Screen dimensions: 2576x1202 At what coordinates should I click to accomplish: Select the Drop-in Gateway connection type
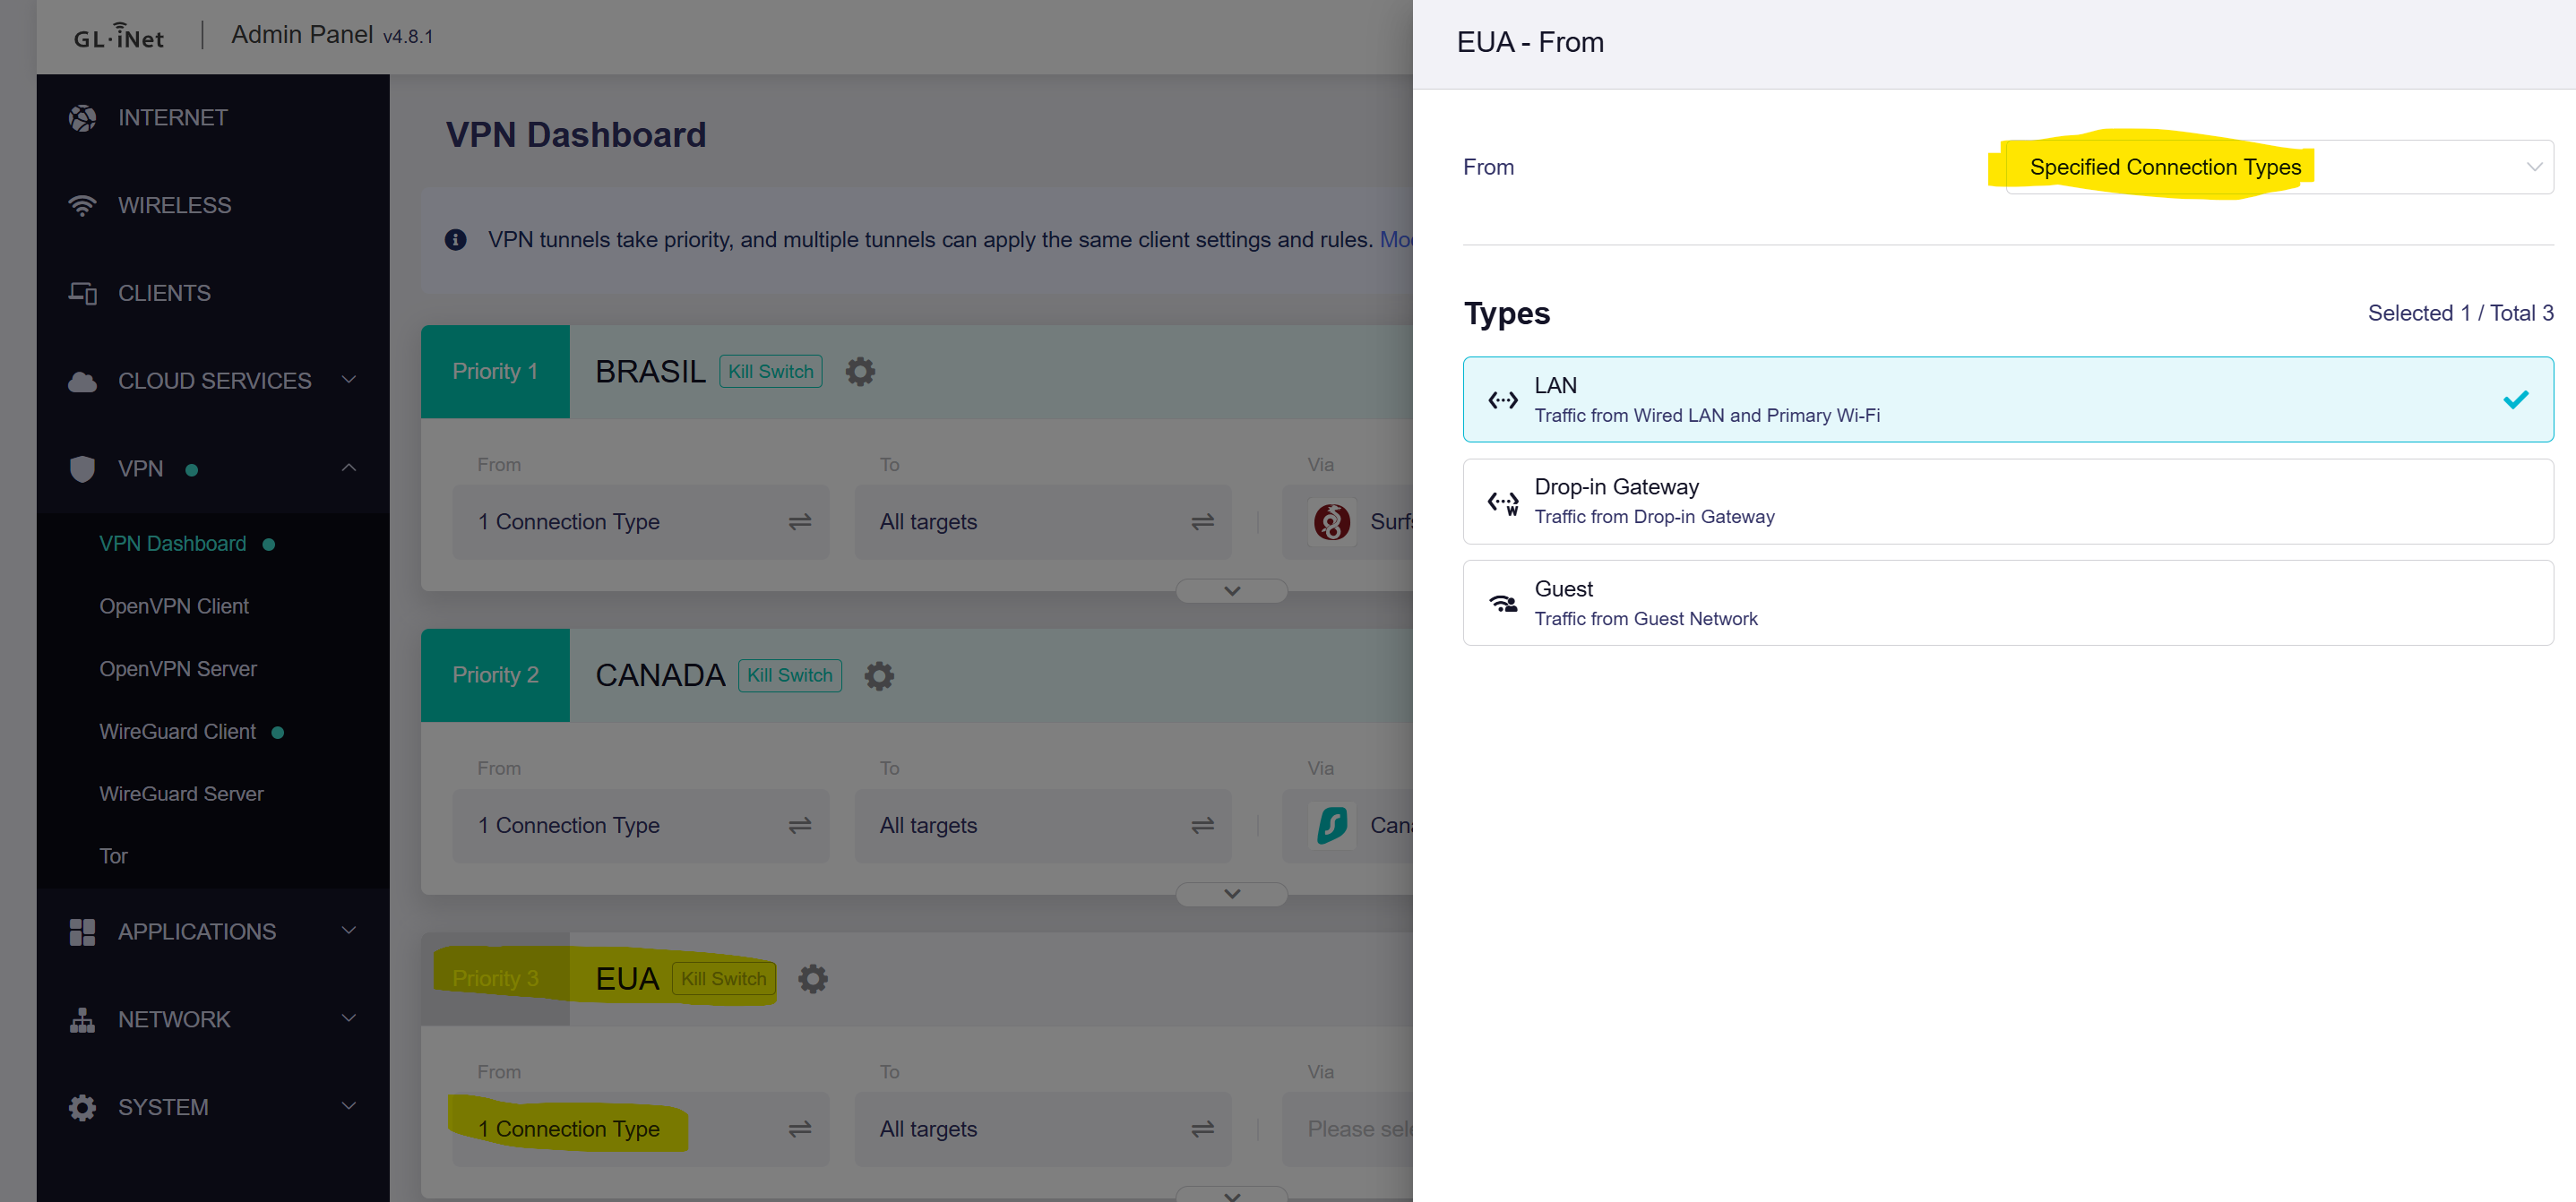click(2007, 502)
